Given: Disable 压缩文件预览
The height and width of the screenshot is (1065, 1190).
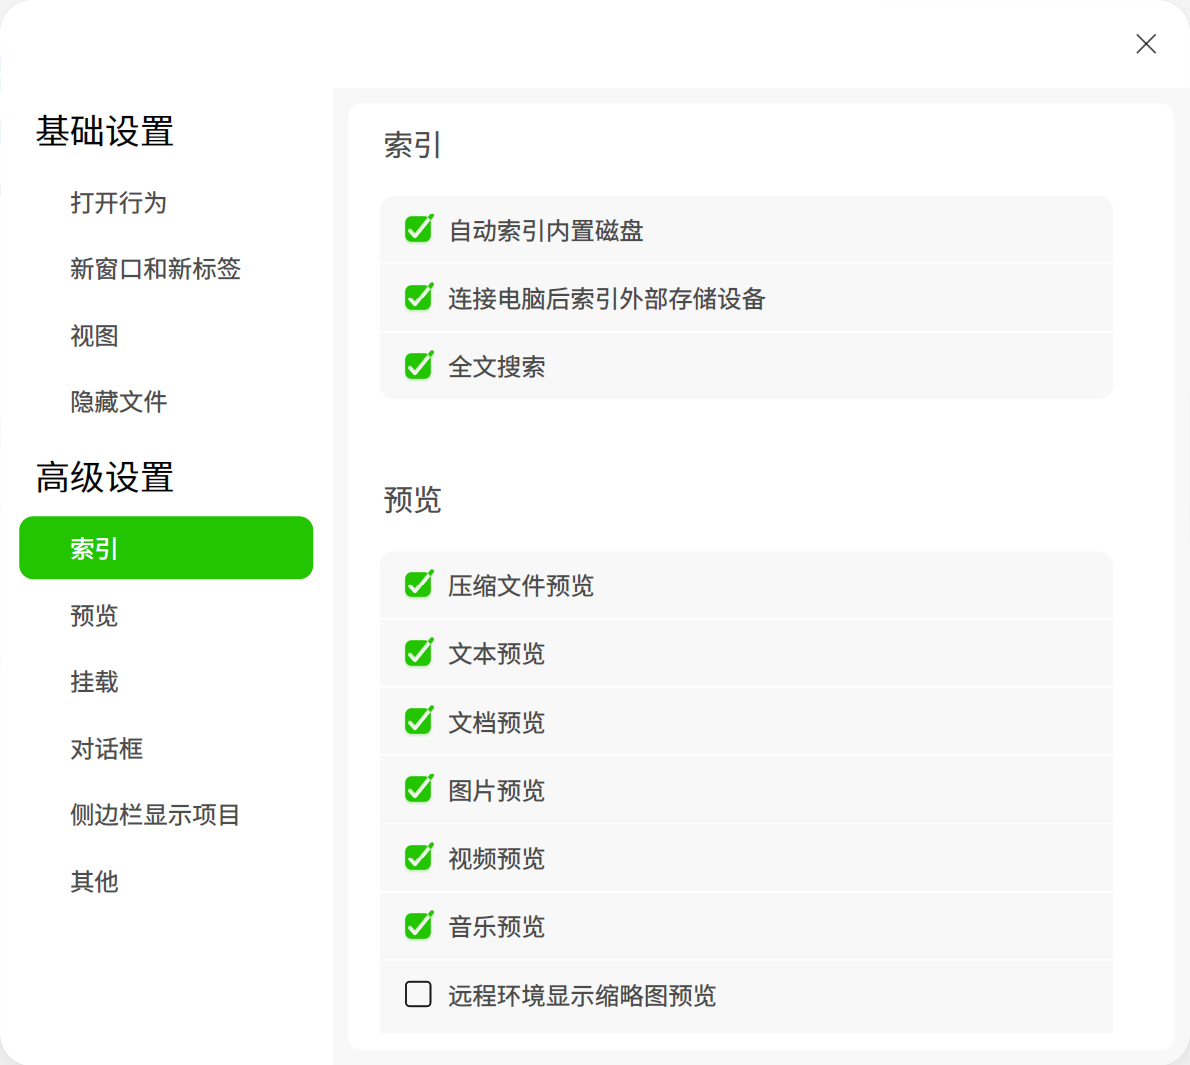Looking at the screenshot, I should tap(418, 584).
